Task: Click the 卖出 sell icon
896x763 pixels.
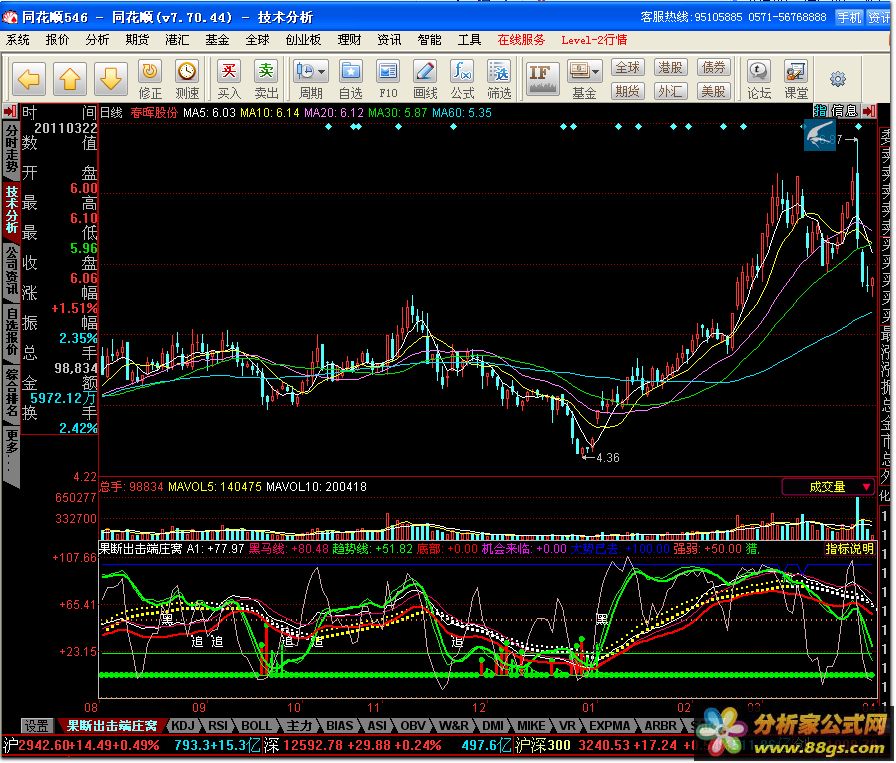Action: pos(266,80)
